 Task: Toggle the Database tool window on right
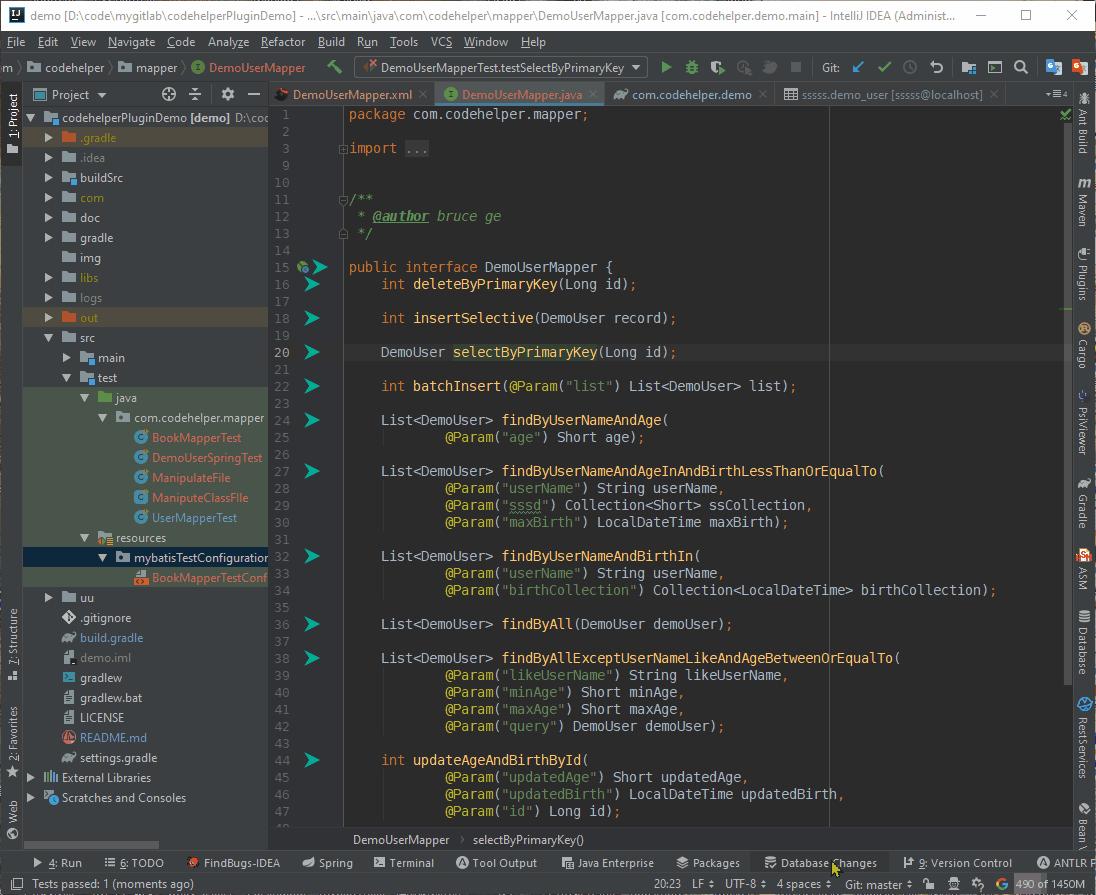coord(1083,644)
